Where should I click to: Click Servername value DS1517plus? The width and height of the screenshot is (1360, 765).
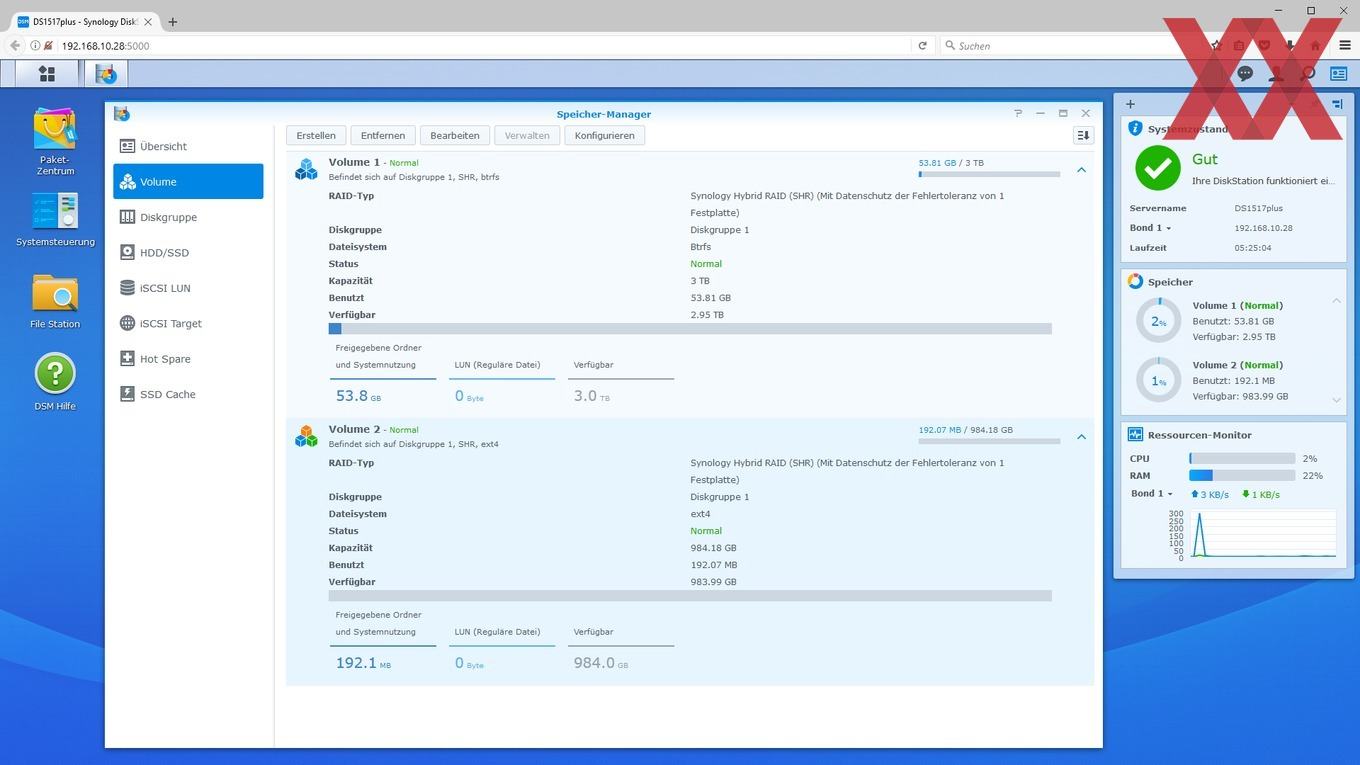[x=1258, y=208]
